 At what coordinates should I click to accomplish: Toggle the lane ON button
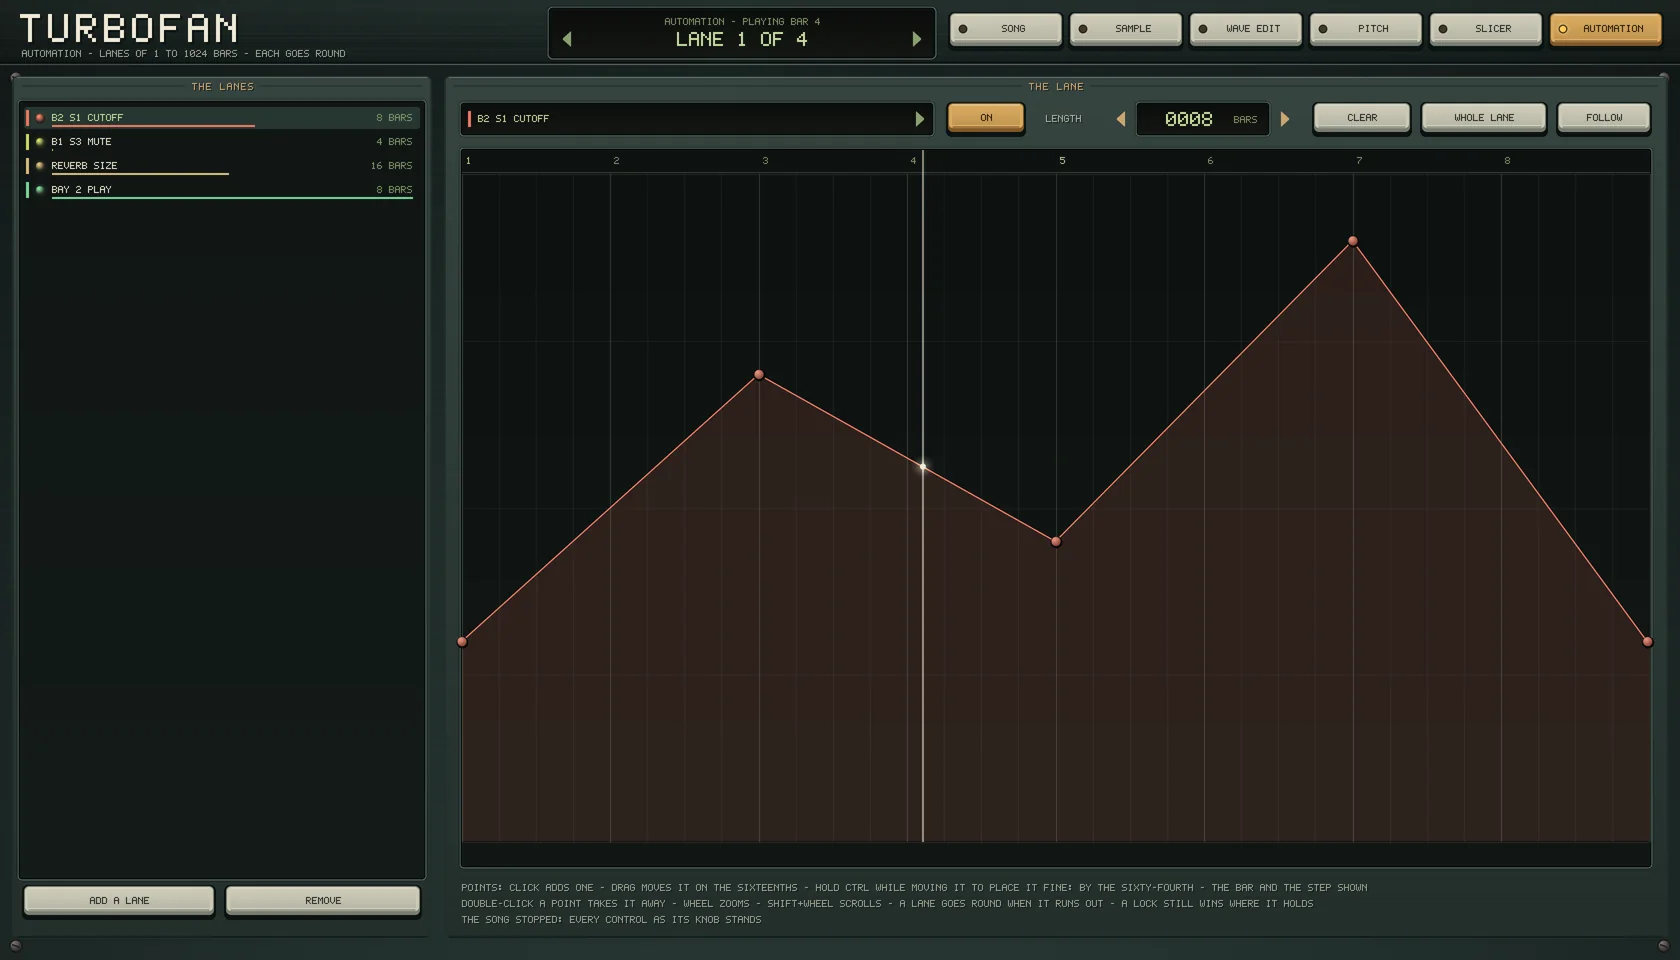(986, 118)
